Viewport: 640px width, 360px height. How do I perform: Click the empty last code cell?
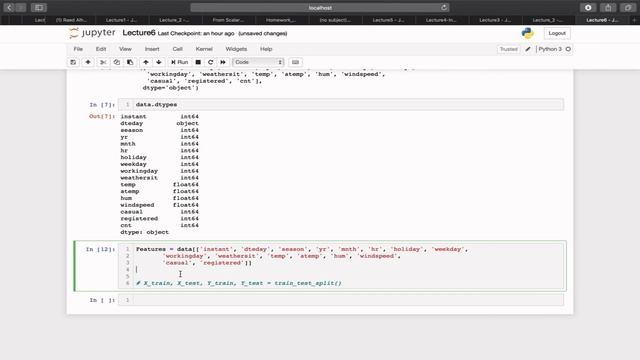pos(341,300)
